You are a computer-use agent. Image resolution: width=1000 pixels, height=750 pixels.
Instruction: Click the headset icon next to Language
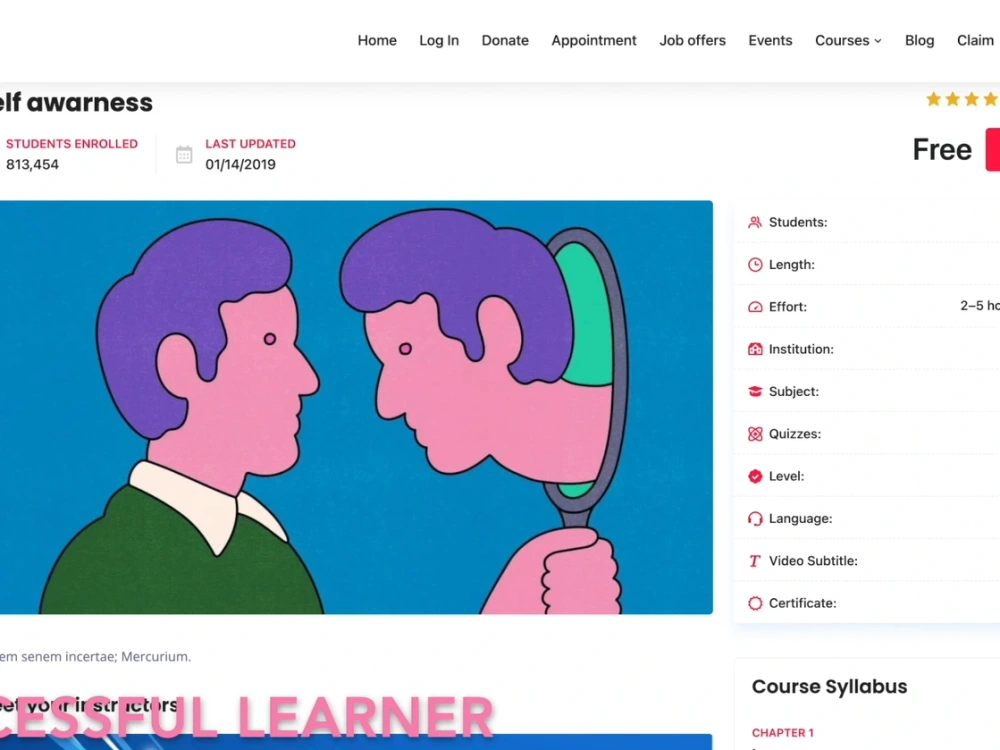tap(755, 518)
